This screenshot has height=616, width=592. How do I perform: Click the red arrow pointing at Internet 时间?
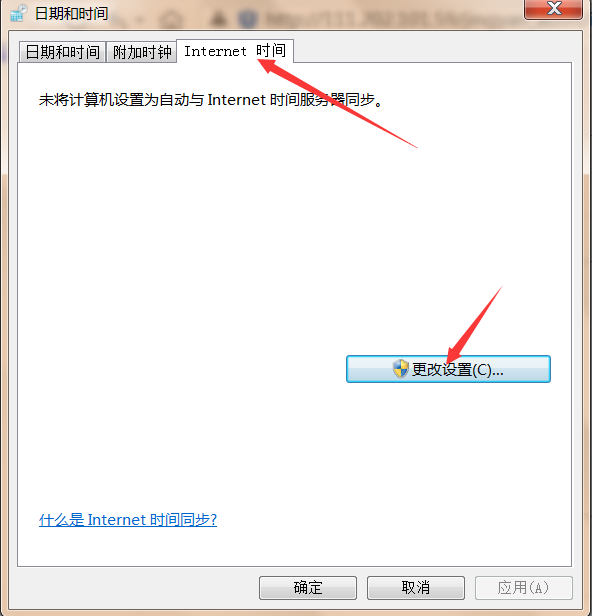point(337,103)
